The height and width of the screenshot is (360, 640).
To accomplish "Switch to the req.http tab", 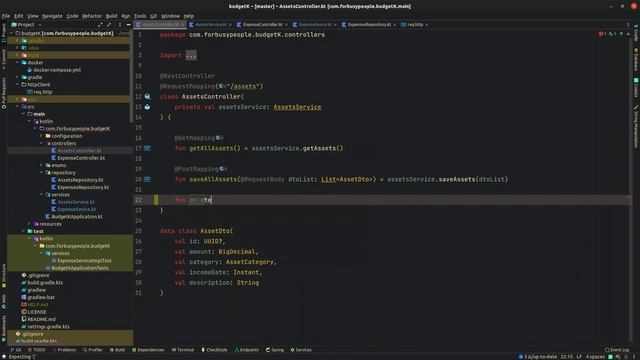I will point(414,25).
